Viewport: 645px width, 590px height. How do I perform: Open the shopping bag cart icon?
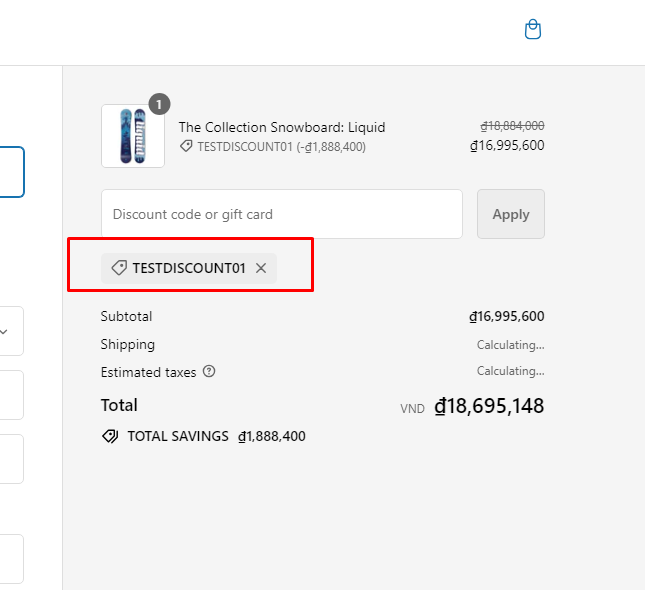(x=533, y=30)
